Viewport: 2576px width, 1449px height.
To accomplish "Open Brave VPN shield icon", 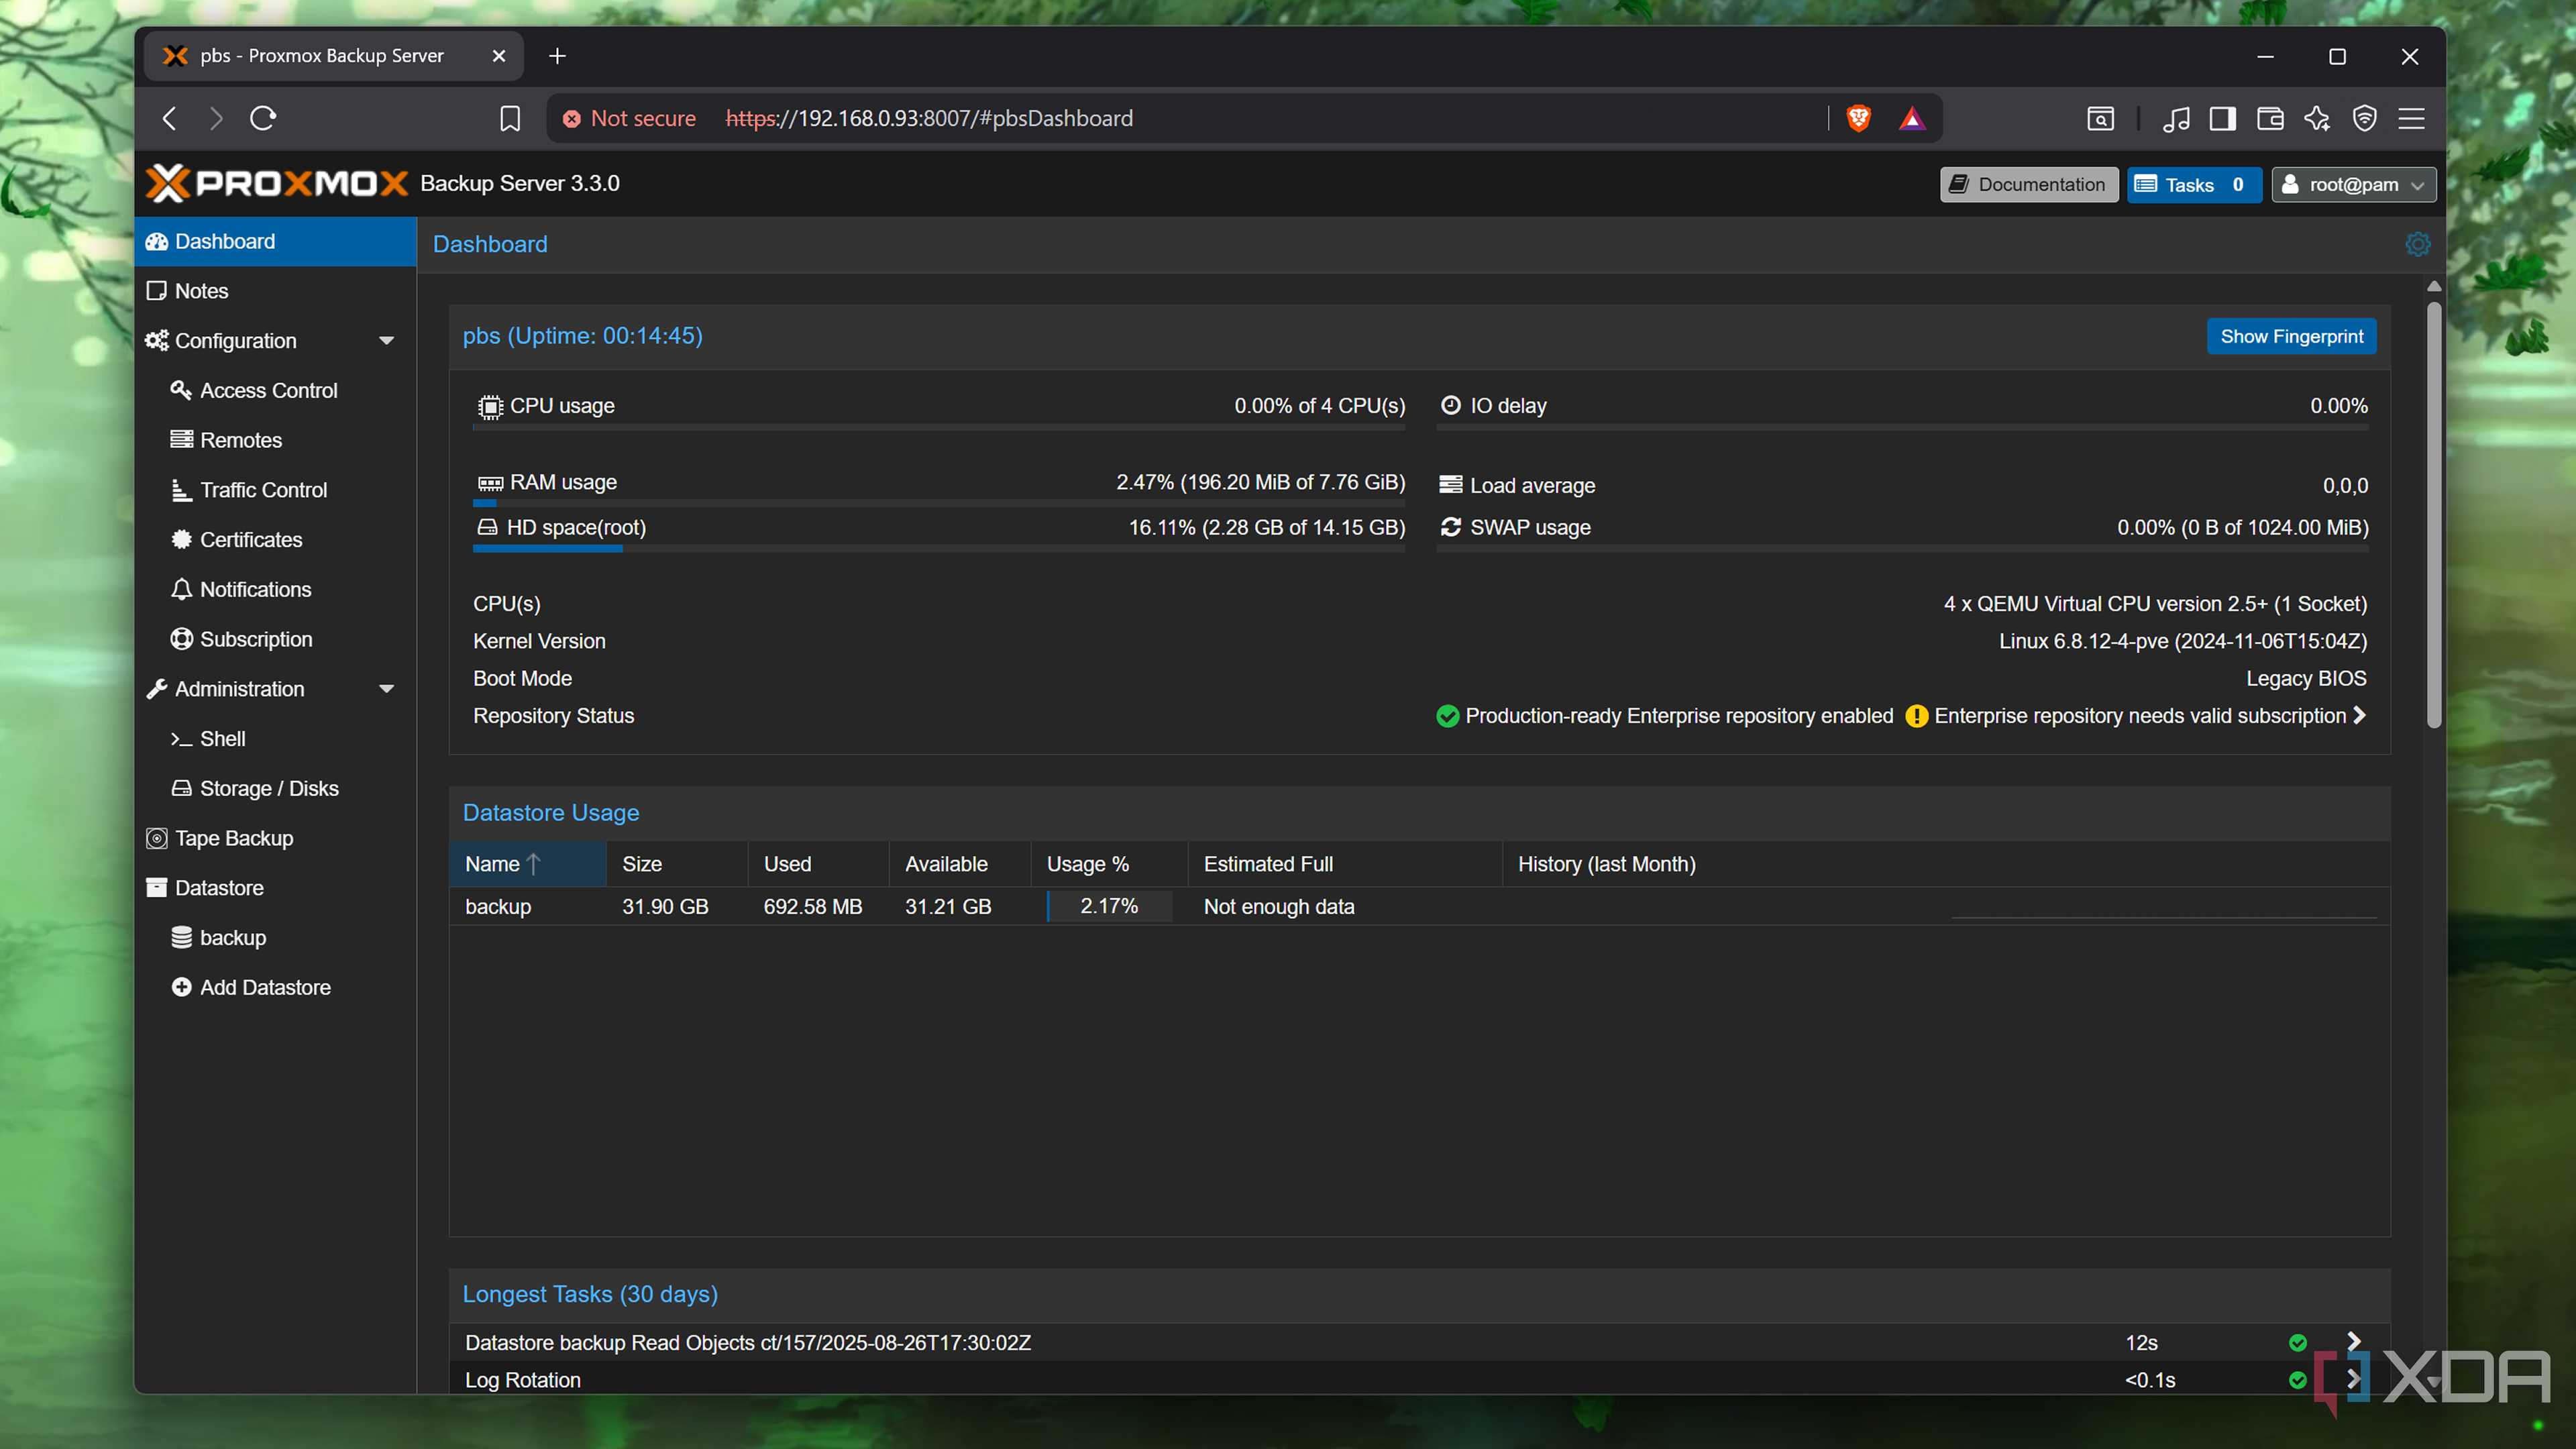I will pos(2364,118).
